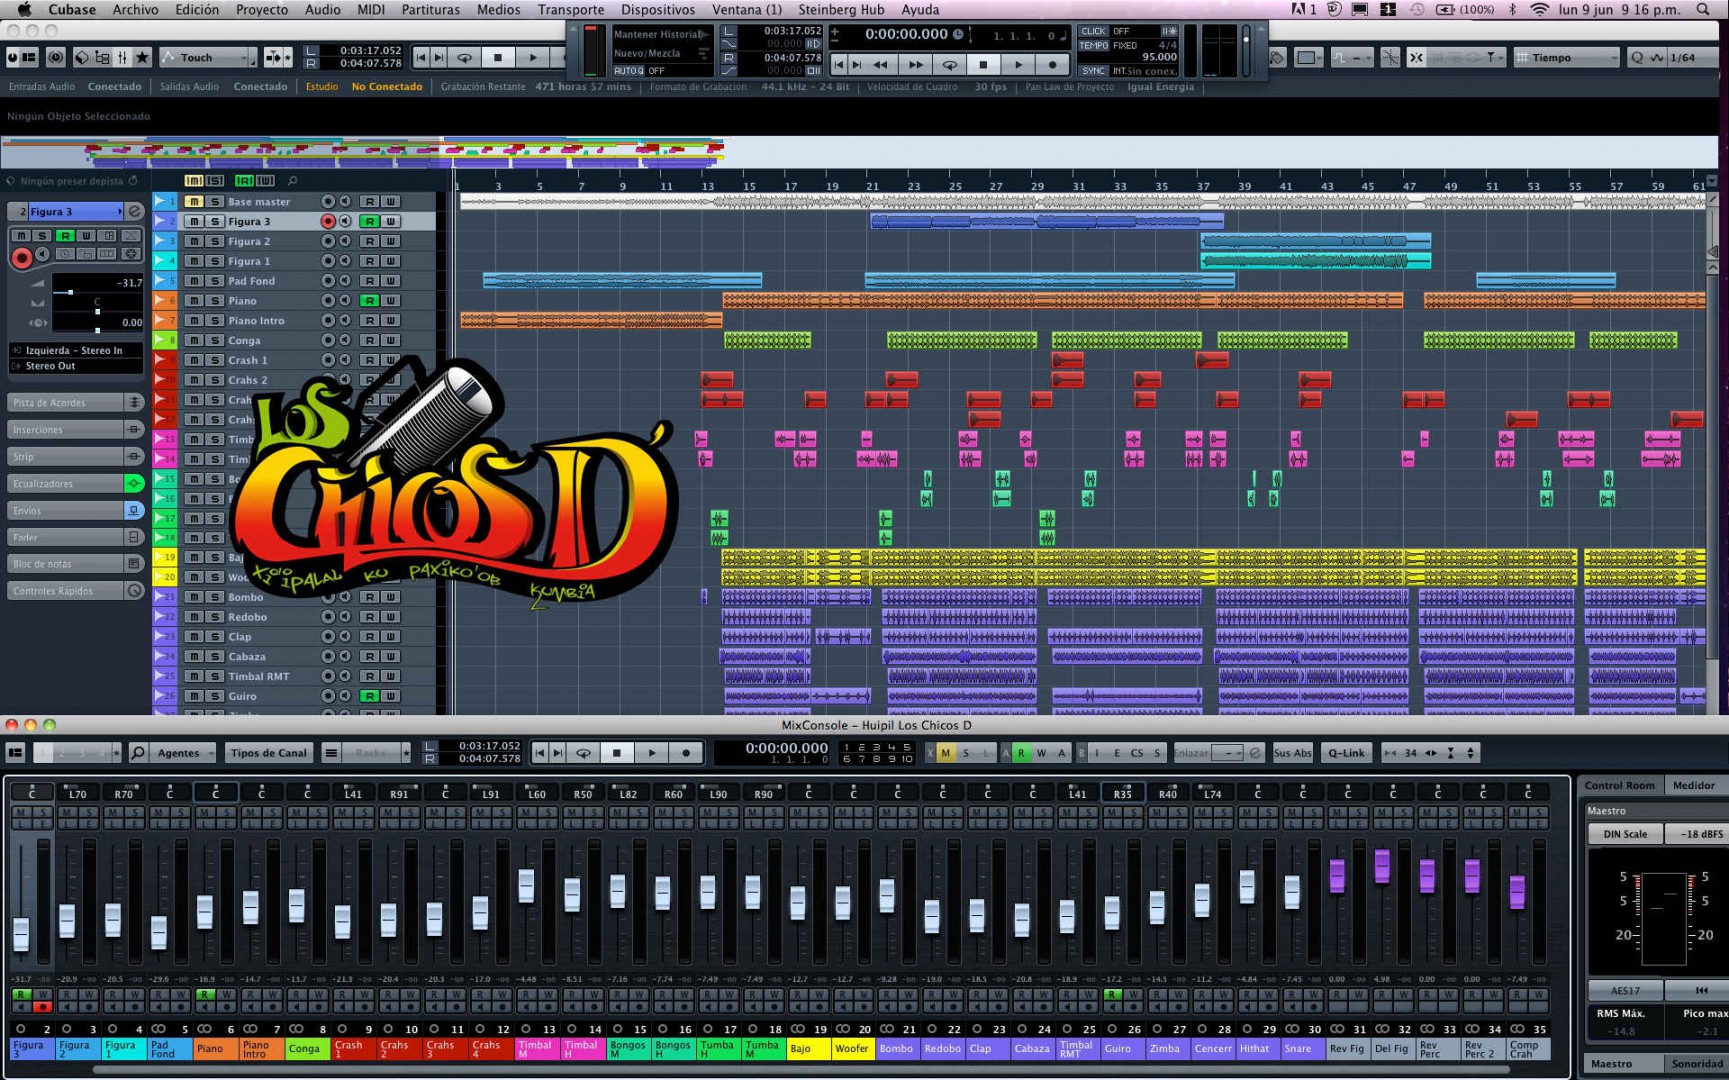Open the Transporte menu
The height and width of the screenshot is (1080, 1729).
[x=570, y=10]
